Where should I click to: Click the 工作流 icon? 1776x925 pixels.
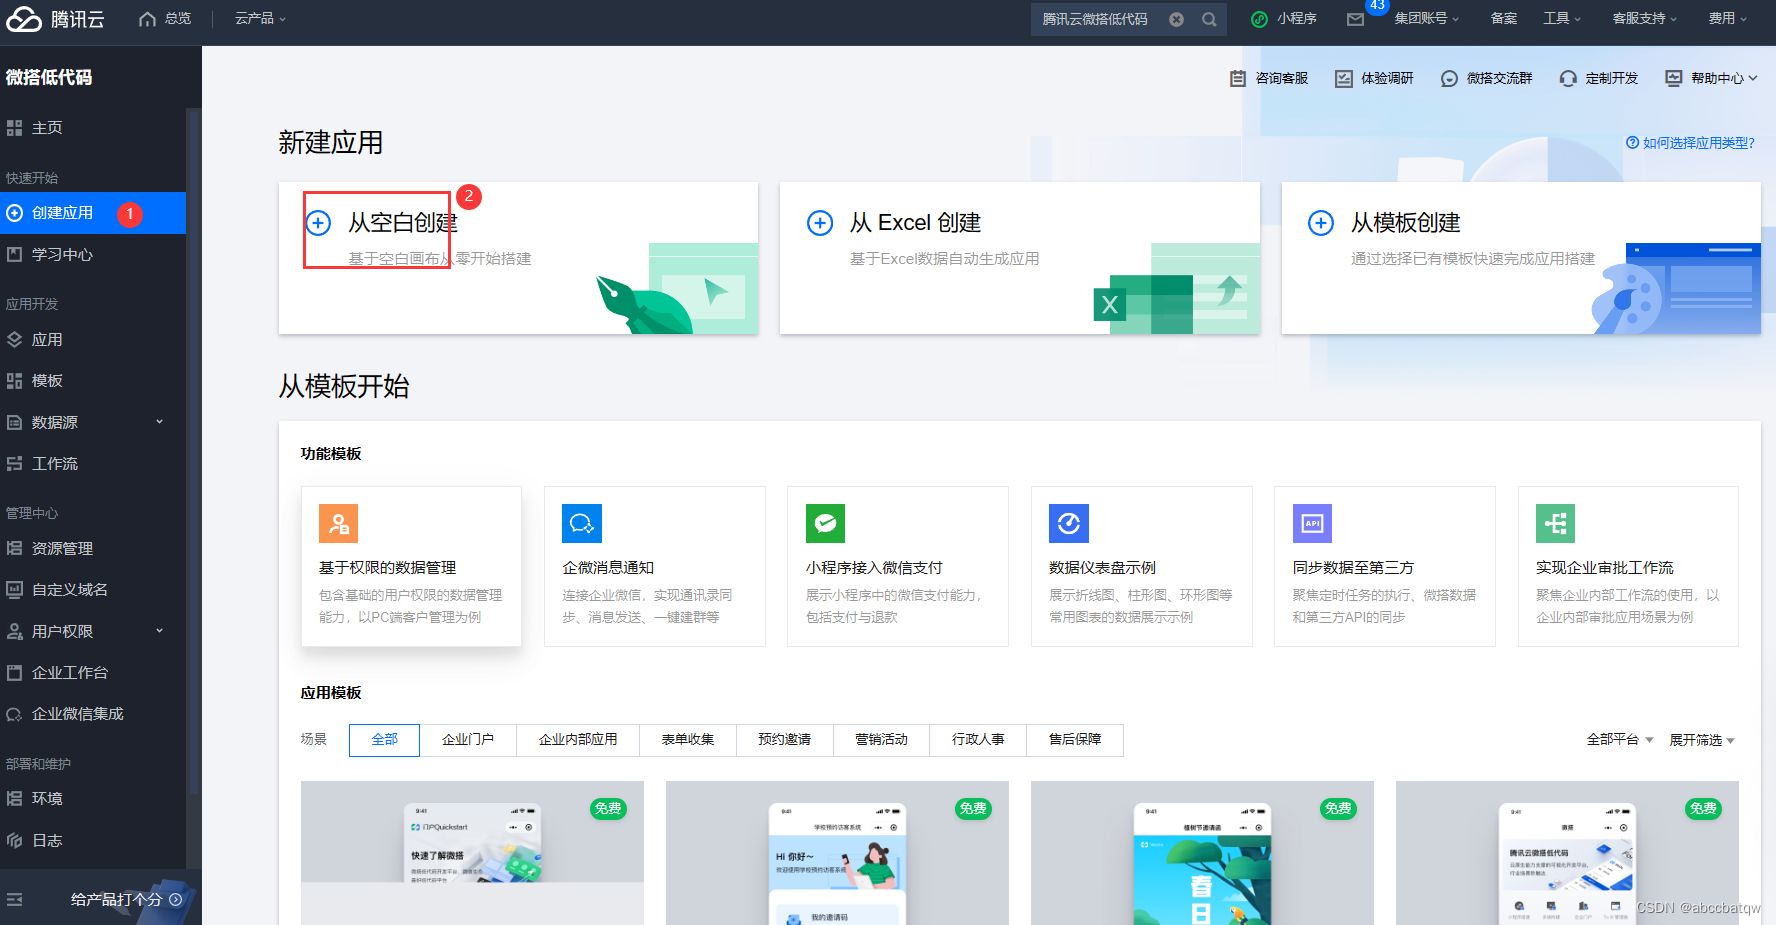[x=14, y=463]
